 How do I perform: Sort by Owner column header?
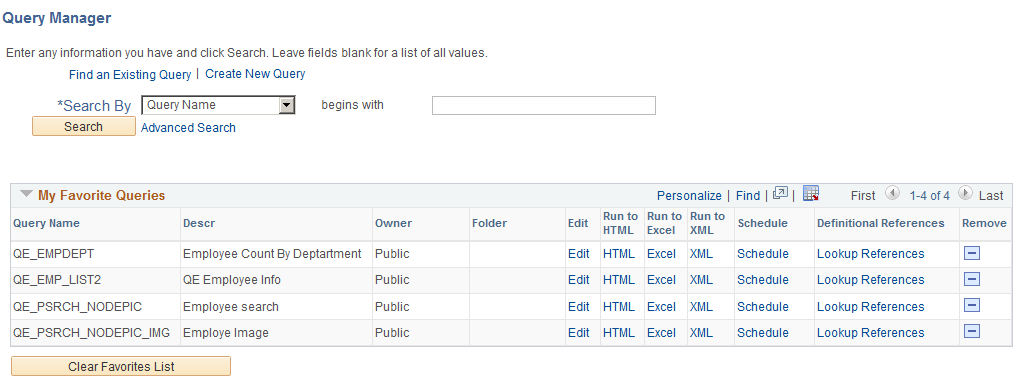(x=393, y=223)
